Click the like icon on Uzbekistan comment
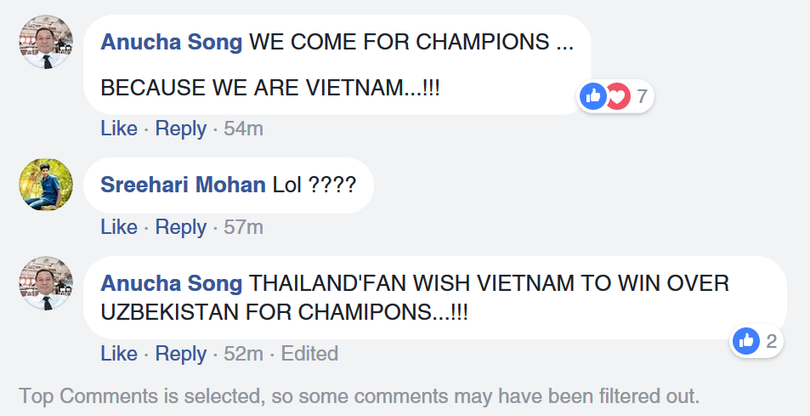The height and width of the screenshot is (416, 810). coord(746,341)
